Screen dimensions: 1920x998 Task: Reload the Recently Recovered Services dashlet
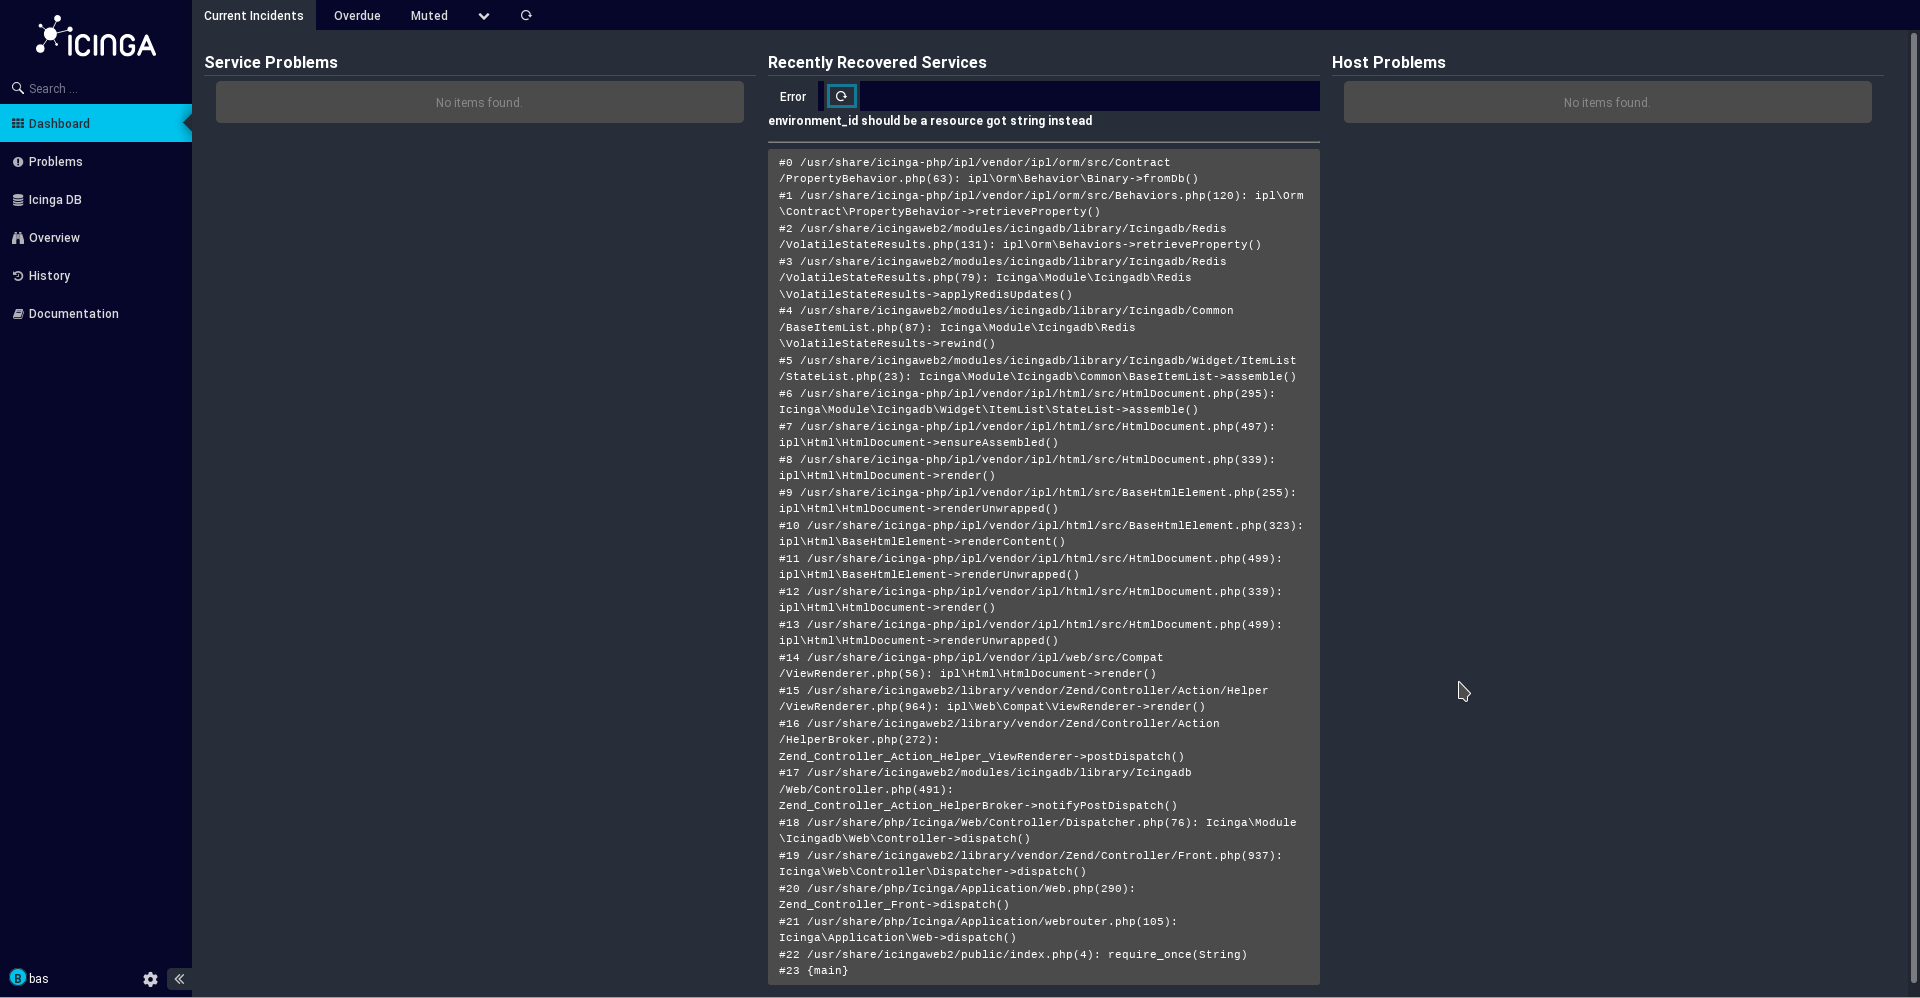click(841, 96)
